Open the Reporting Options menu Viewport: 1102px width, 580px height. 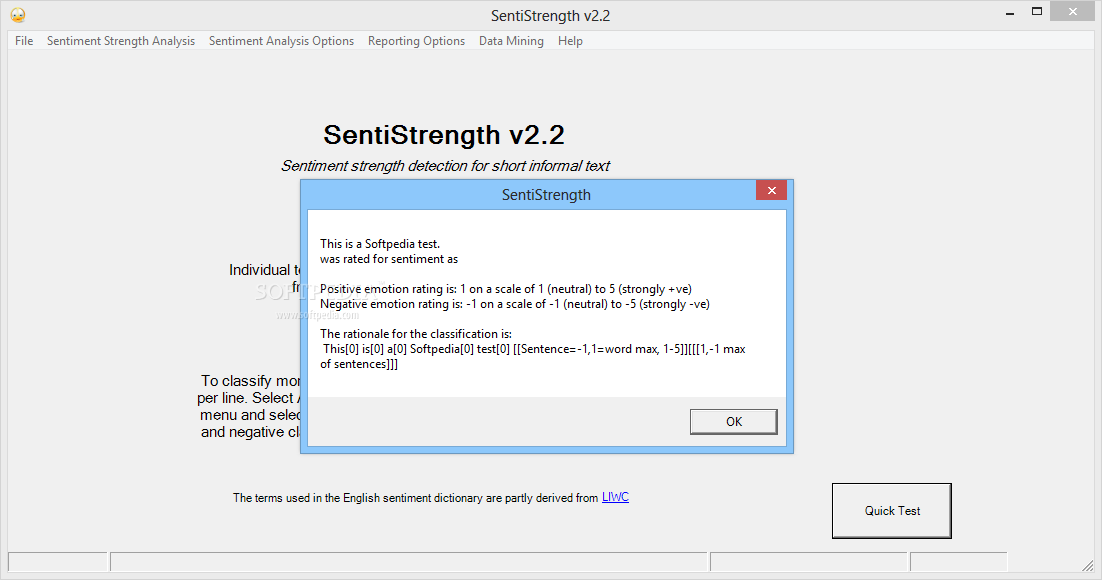pos(416,41)
